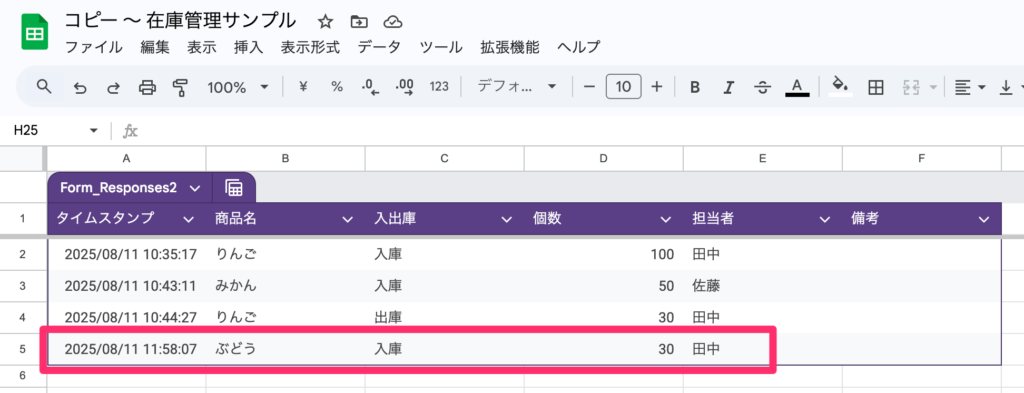The height and width of the screenshot is (393, 1024).
Task: Activate the paint format tool
Action: 180,87
